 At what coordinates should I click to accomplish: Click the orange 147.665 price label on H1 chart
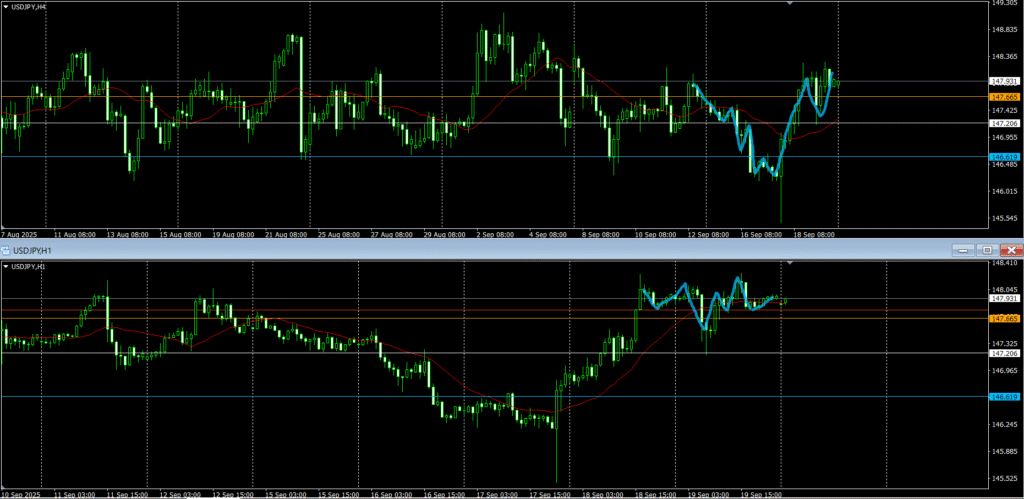point(1003,318)
